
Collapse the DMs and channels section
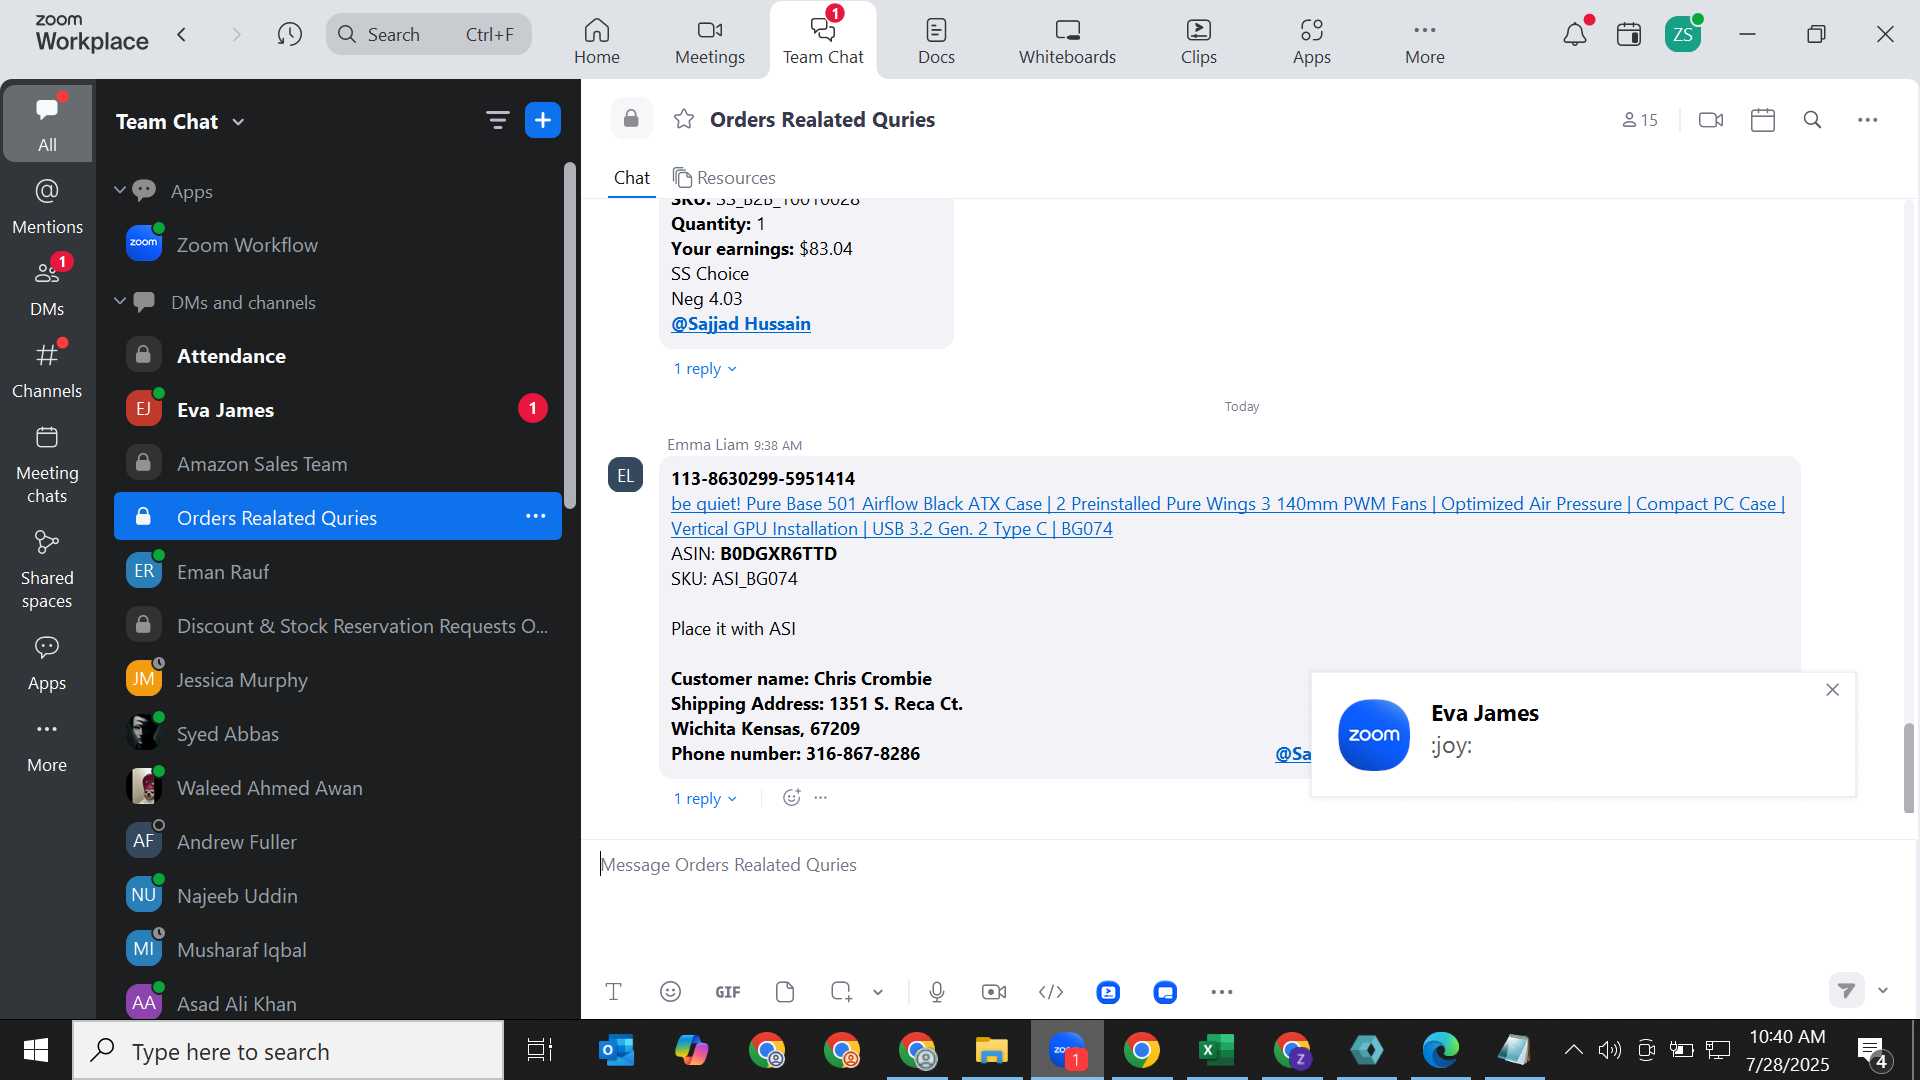tap(120, 301)
